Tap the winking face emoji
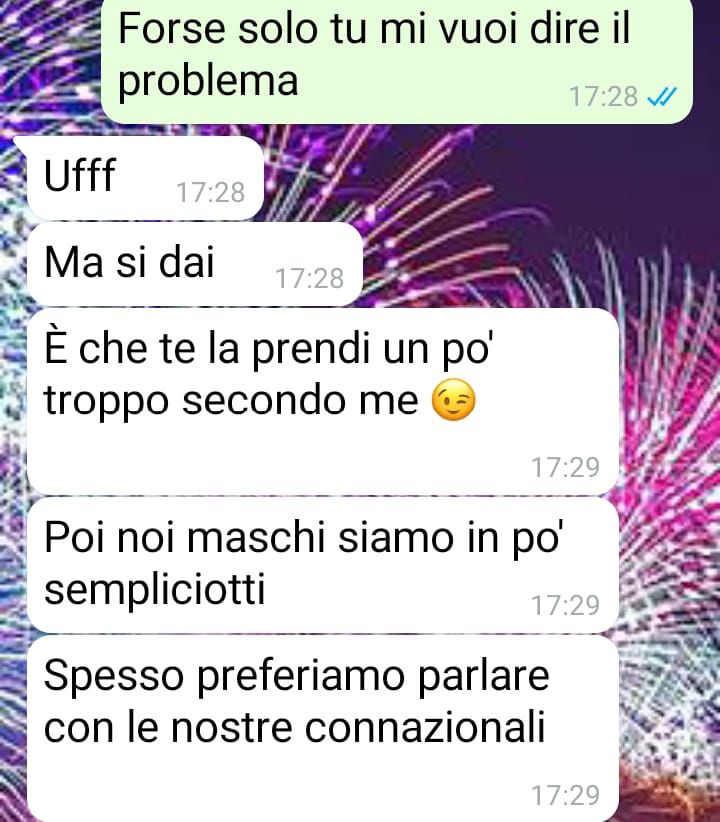The height and width of the screenshot is (822, 720). 454,399
